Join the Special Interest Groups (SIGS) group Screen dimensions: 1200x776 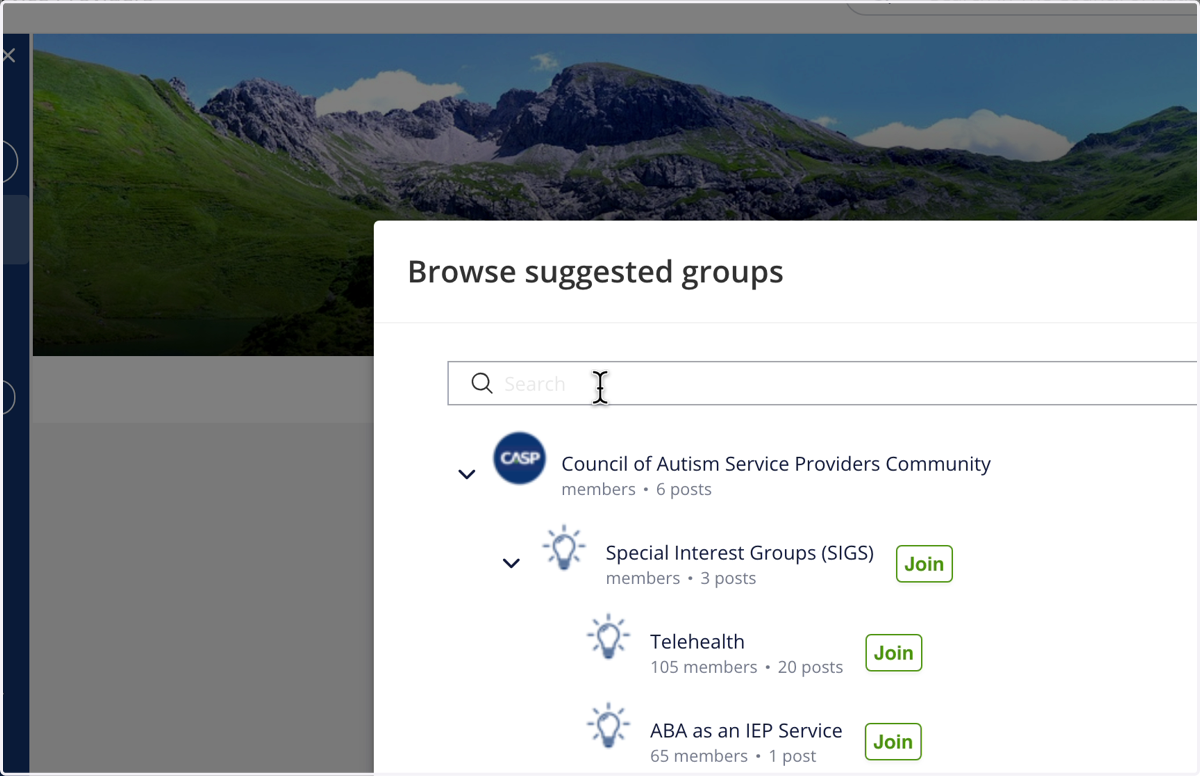pyautogui.click(x=924, y=564)
